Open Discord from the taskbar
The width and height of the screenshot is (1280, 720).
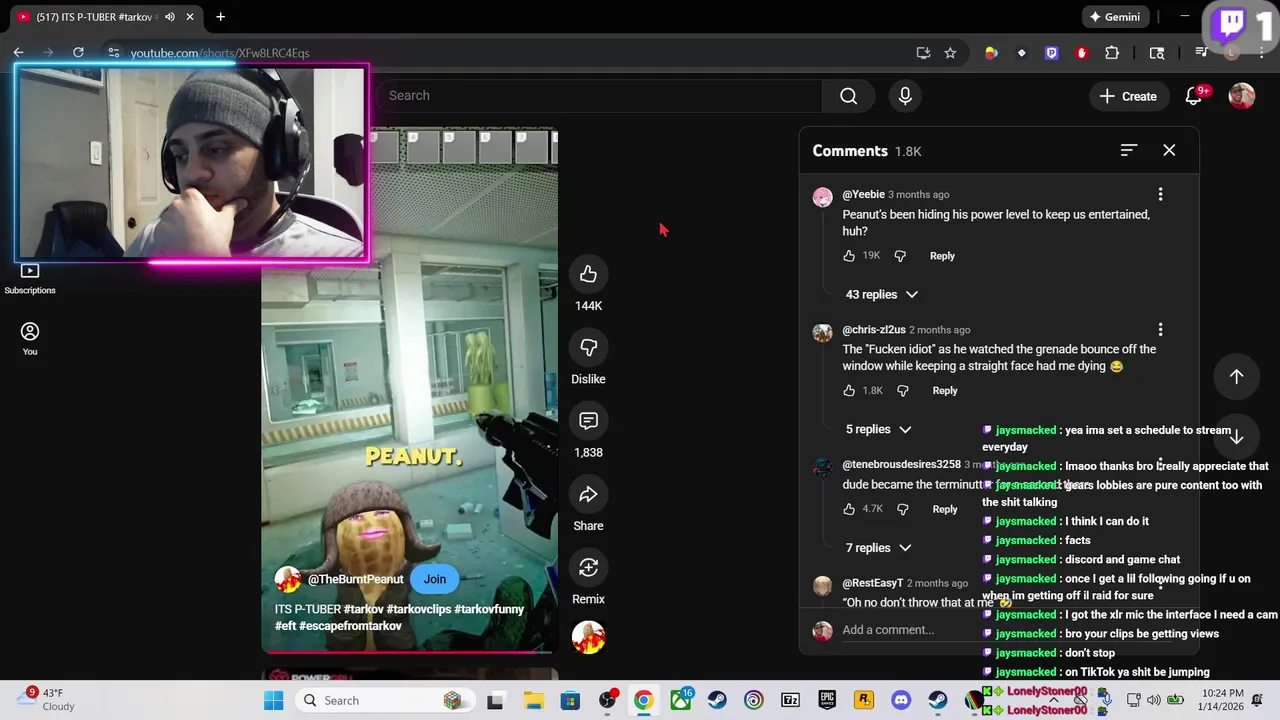click(x=901, y=700)
